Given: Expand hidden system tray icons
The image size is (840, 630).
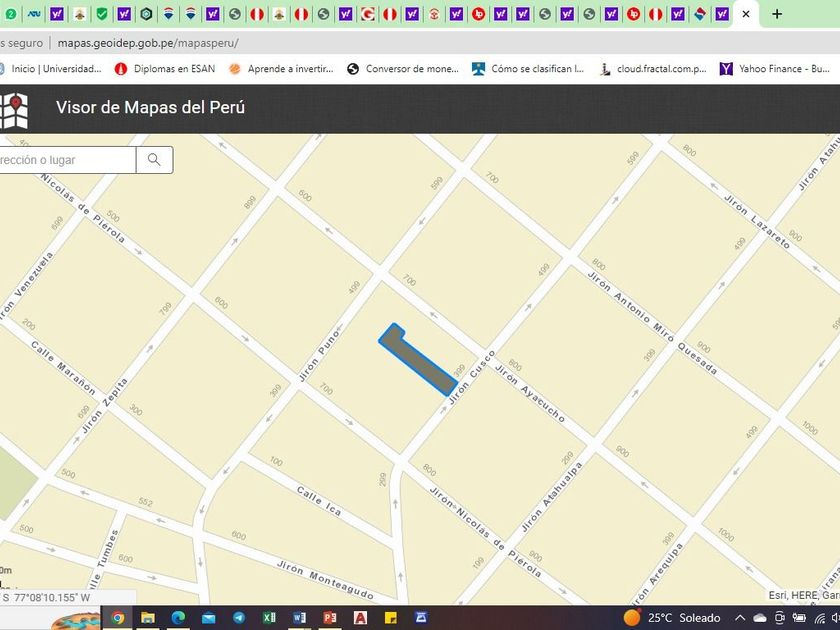Looking at the screenshot, I should point(742,618).
